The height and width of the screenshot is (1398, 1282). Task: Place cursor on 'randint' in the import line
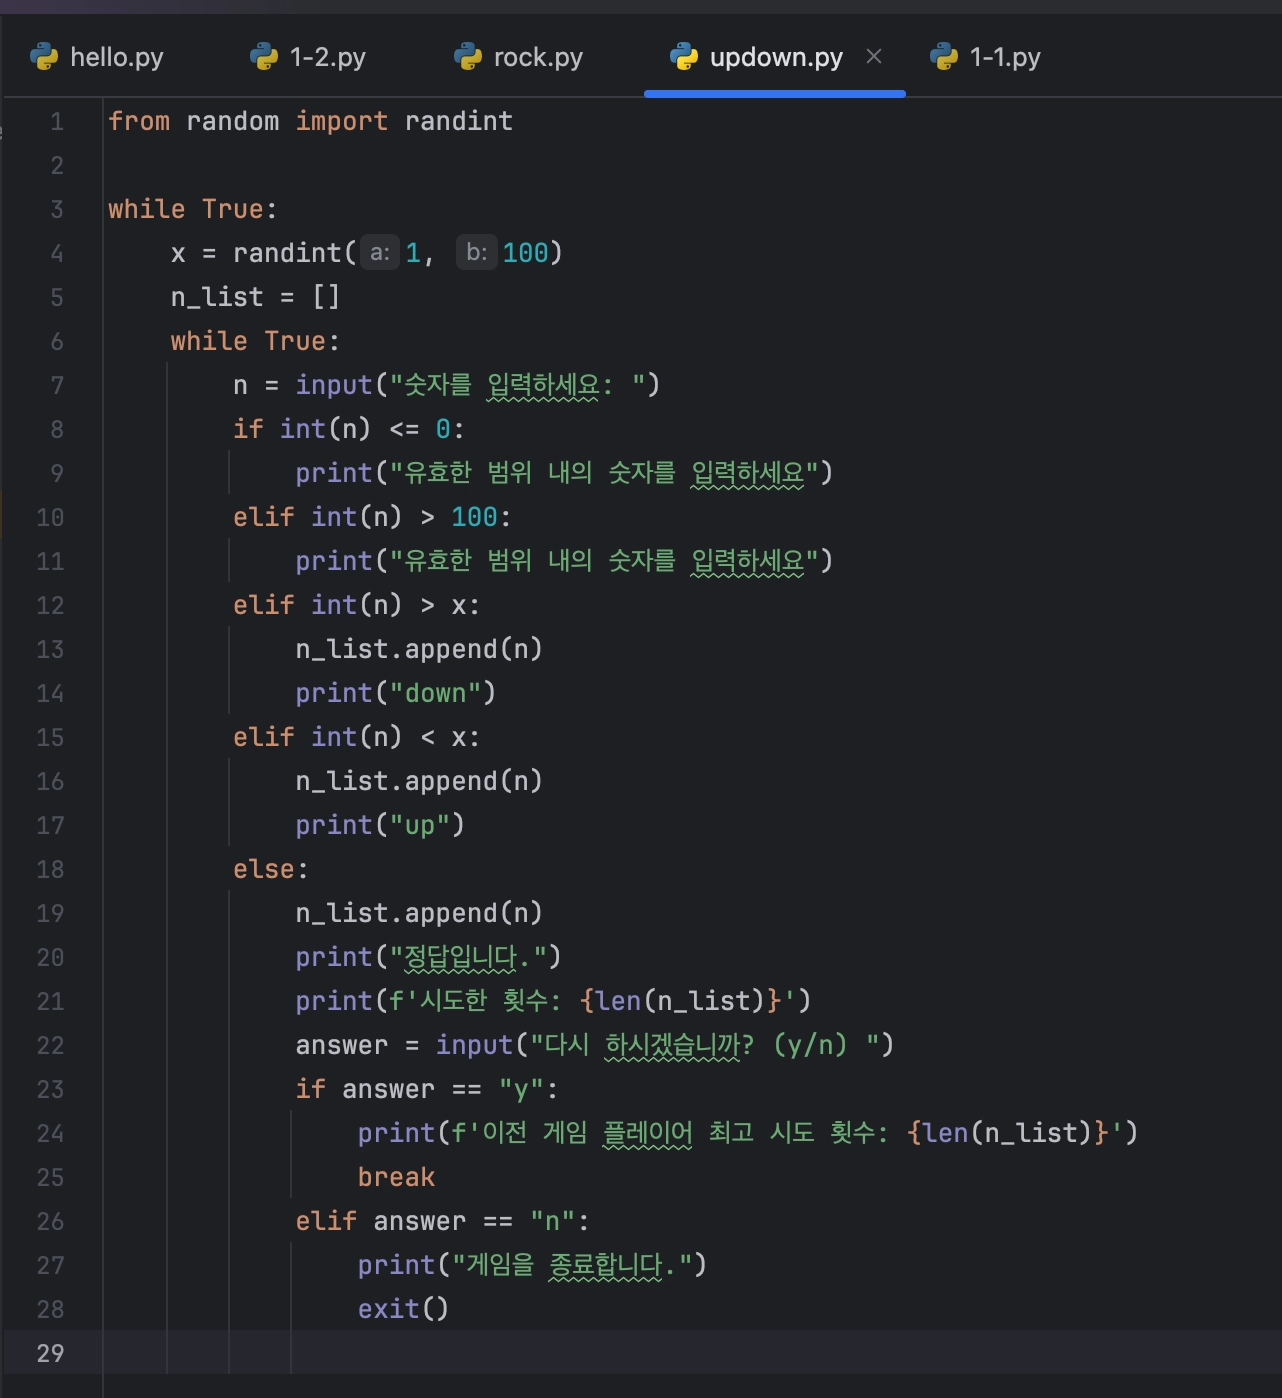(459, 122)
